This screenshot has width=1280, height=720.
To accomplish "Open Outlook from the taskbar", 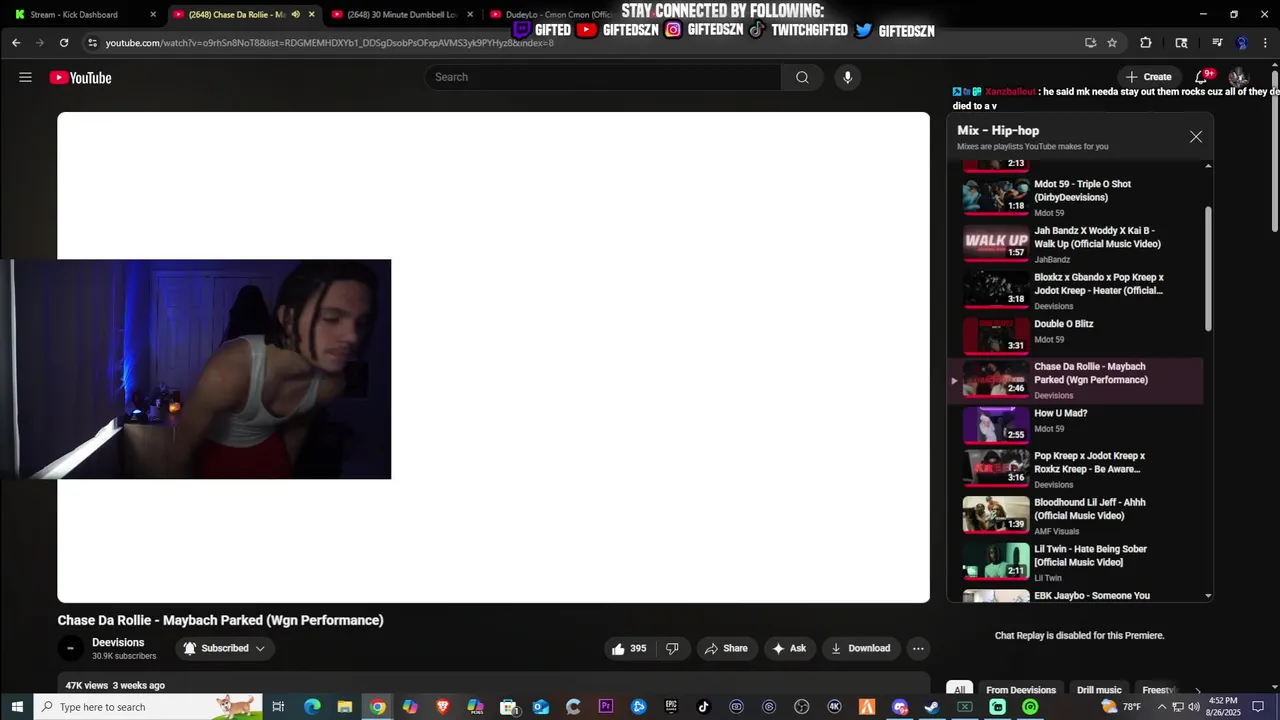I will [541, 707].
